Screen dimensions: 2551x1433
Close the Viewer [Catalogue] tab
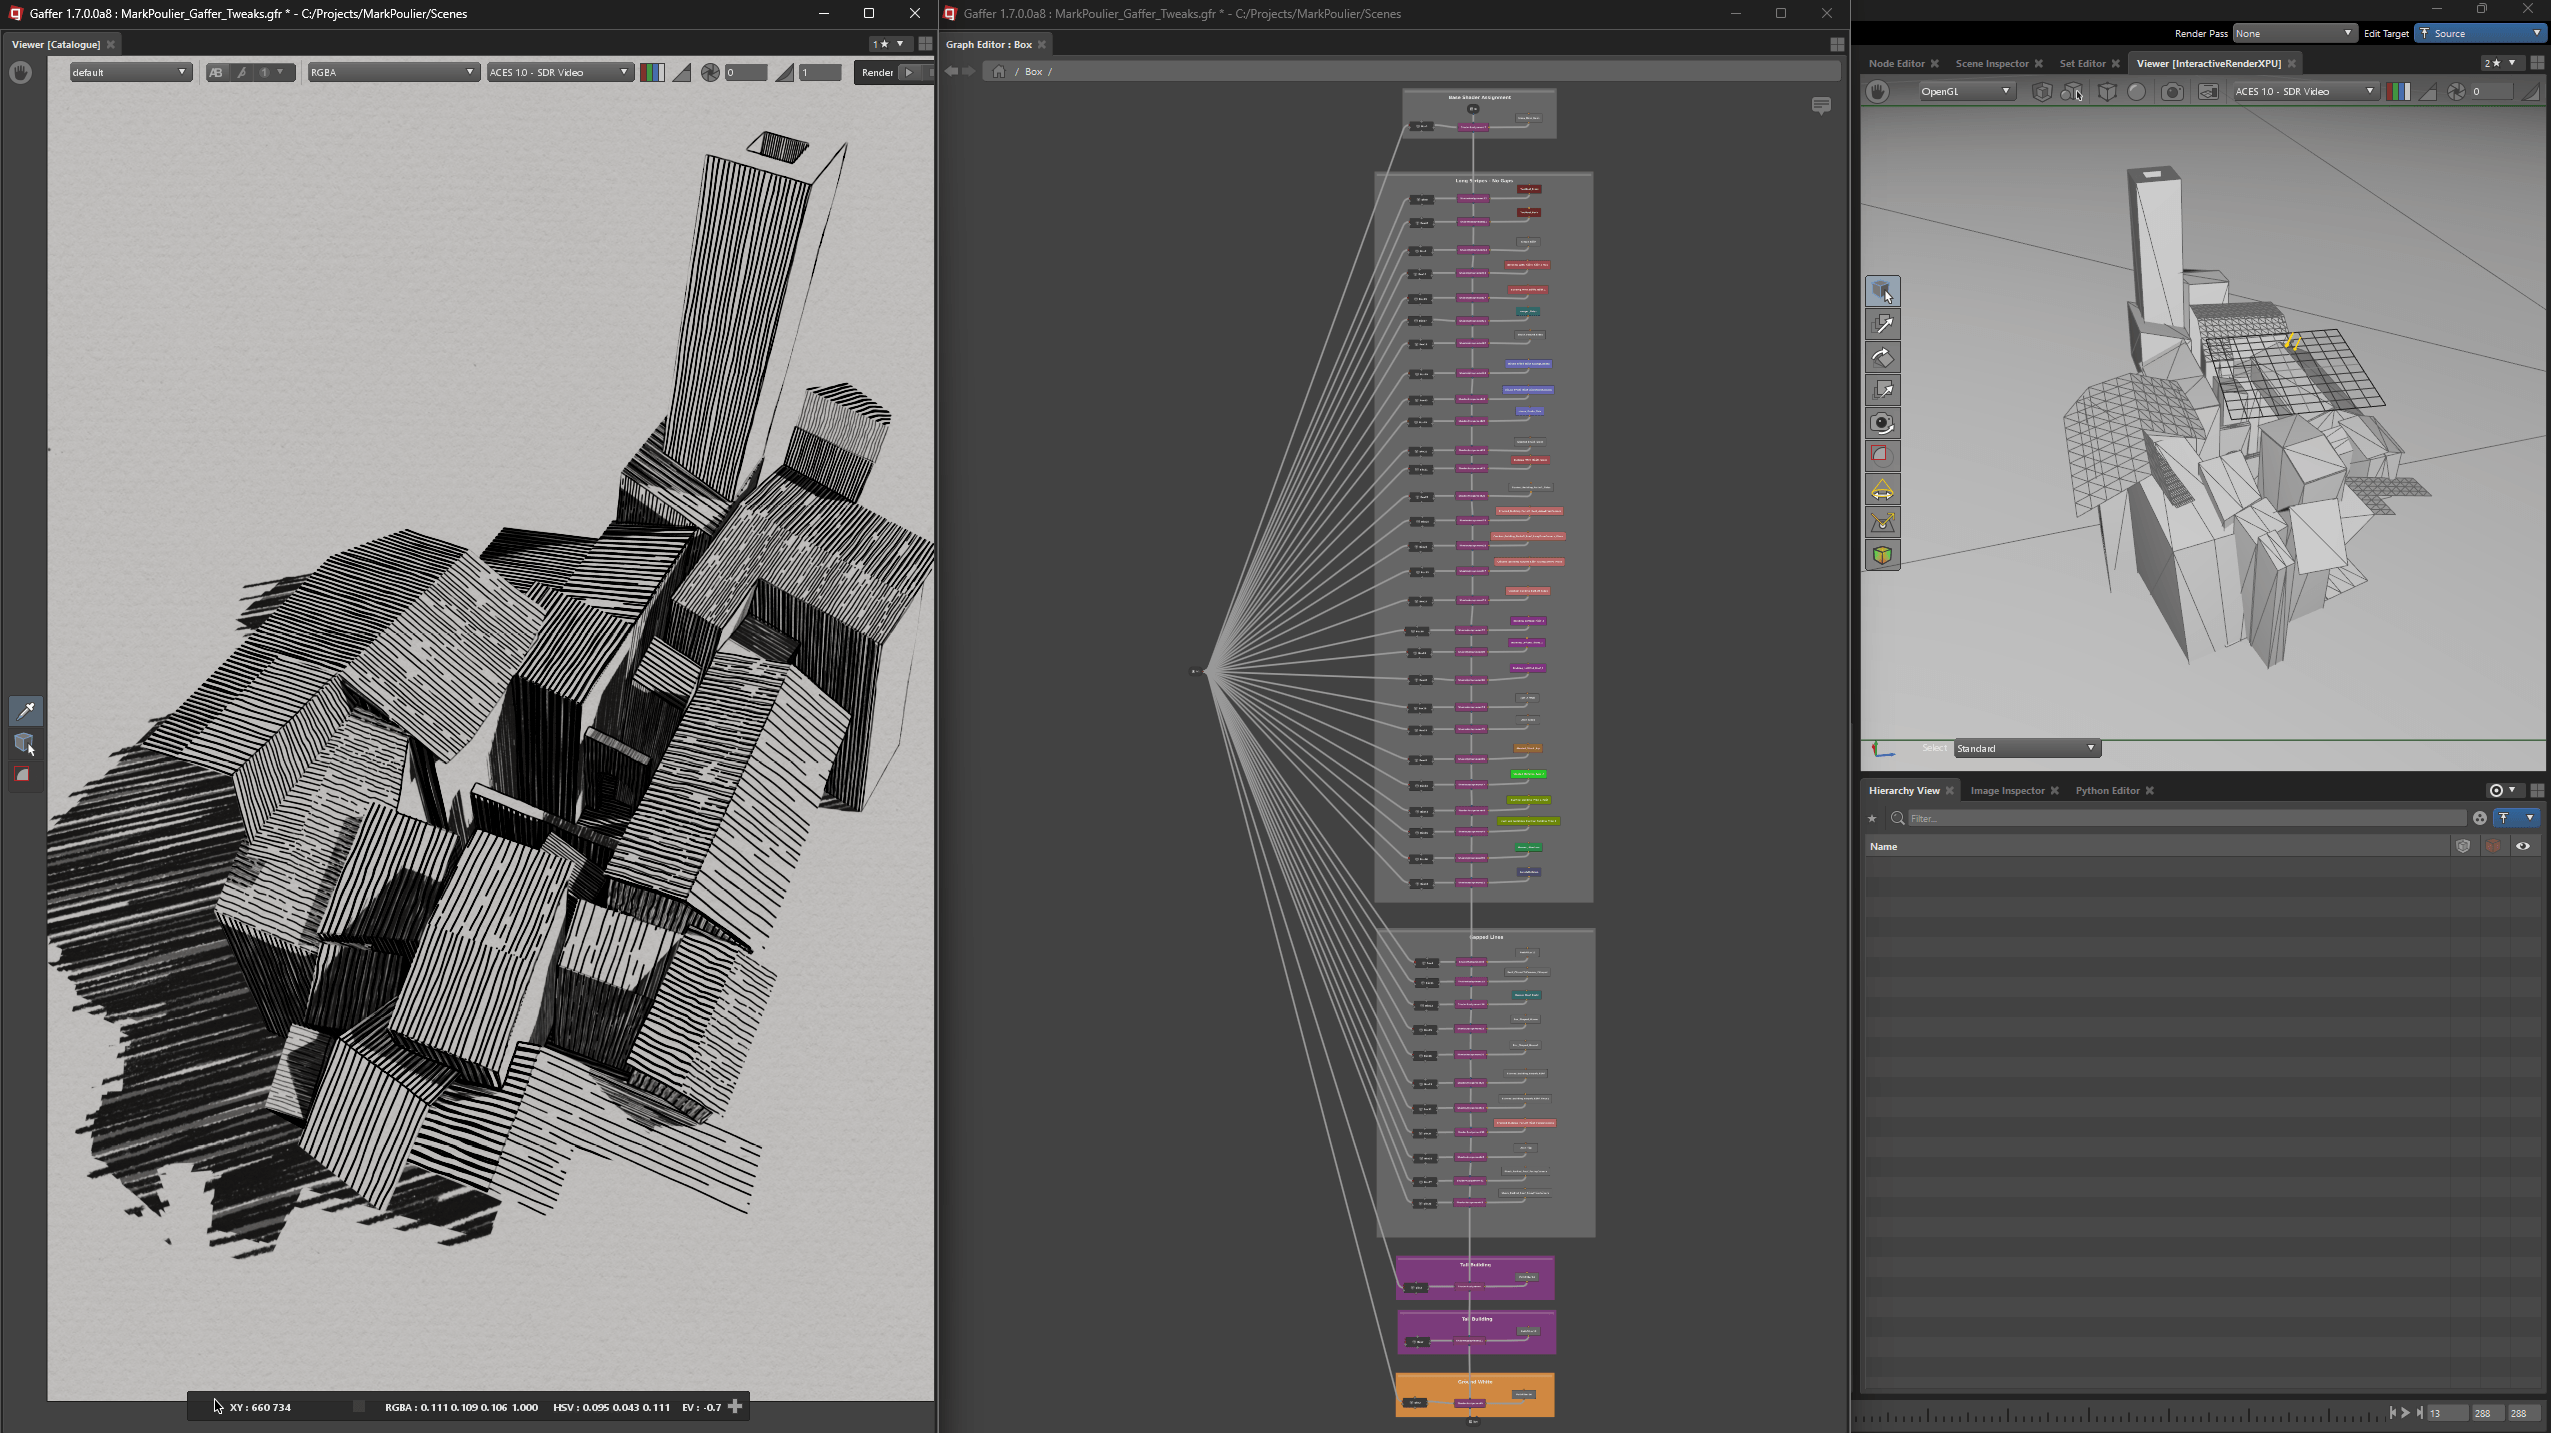pyautogui.click(x=111, y=45)
